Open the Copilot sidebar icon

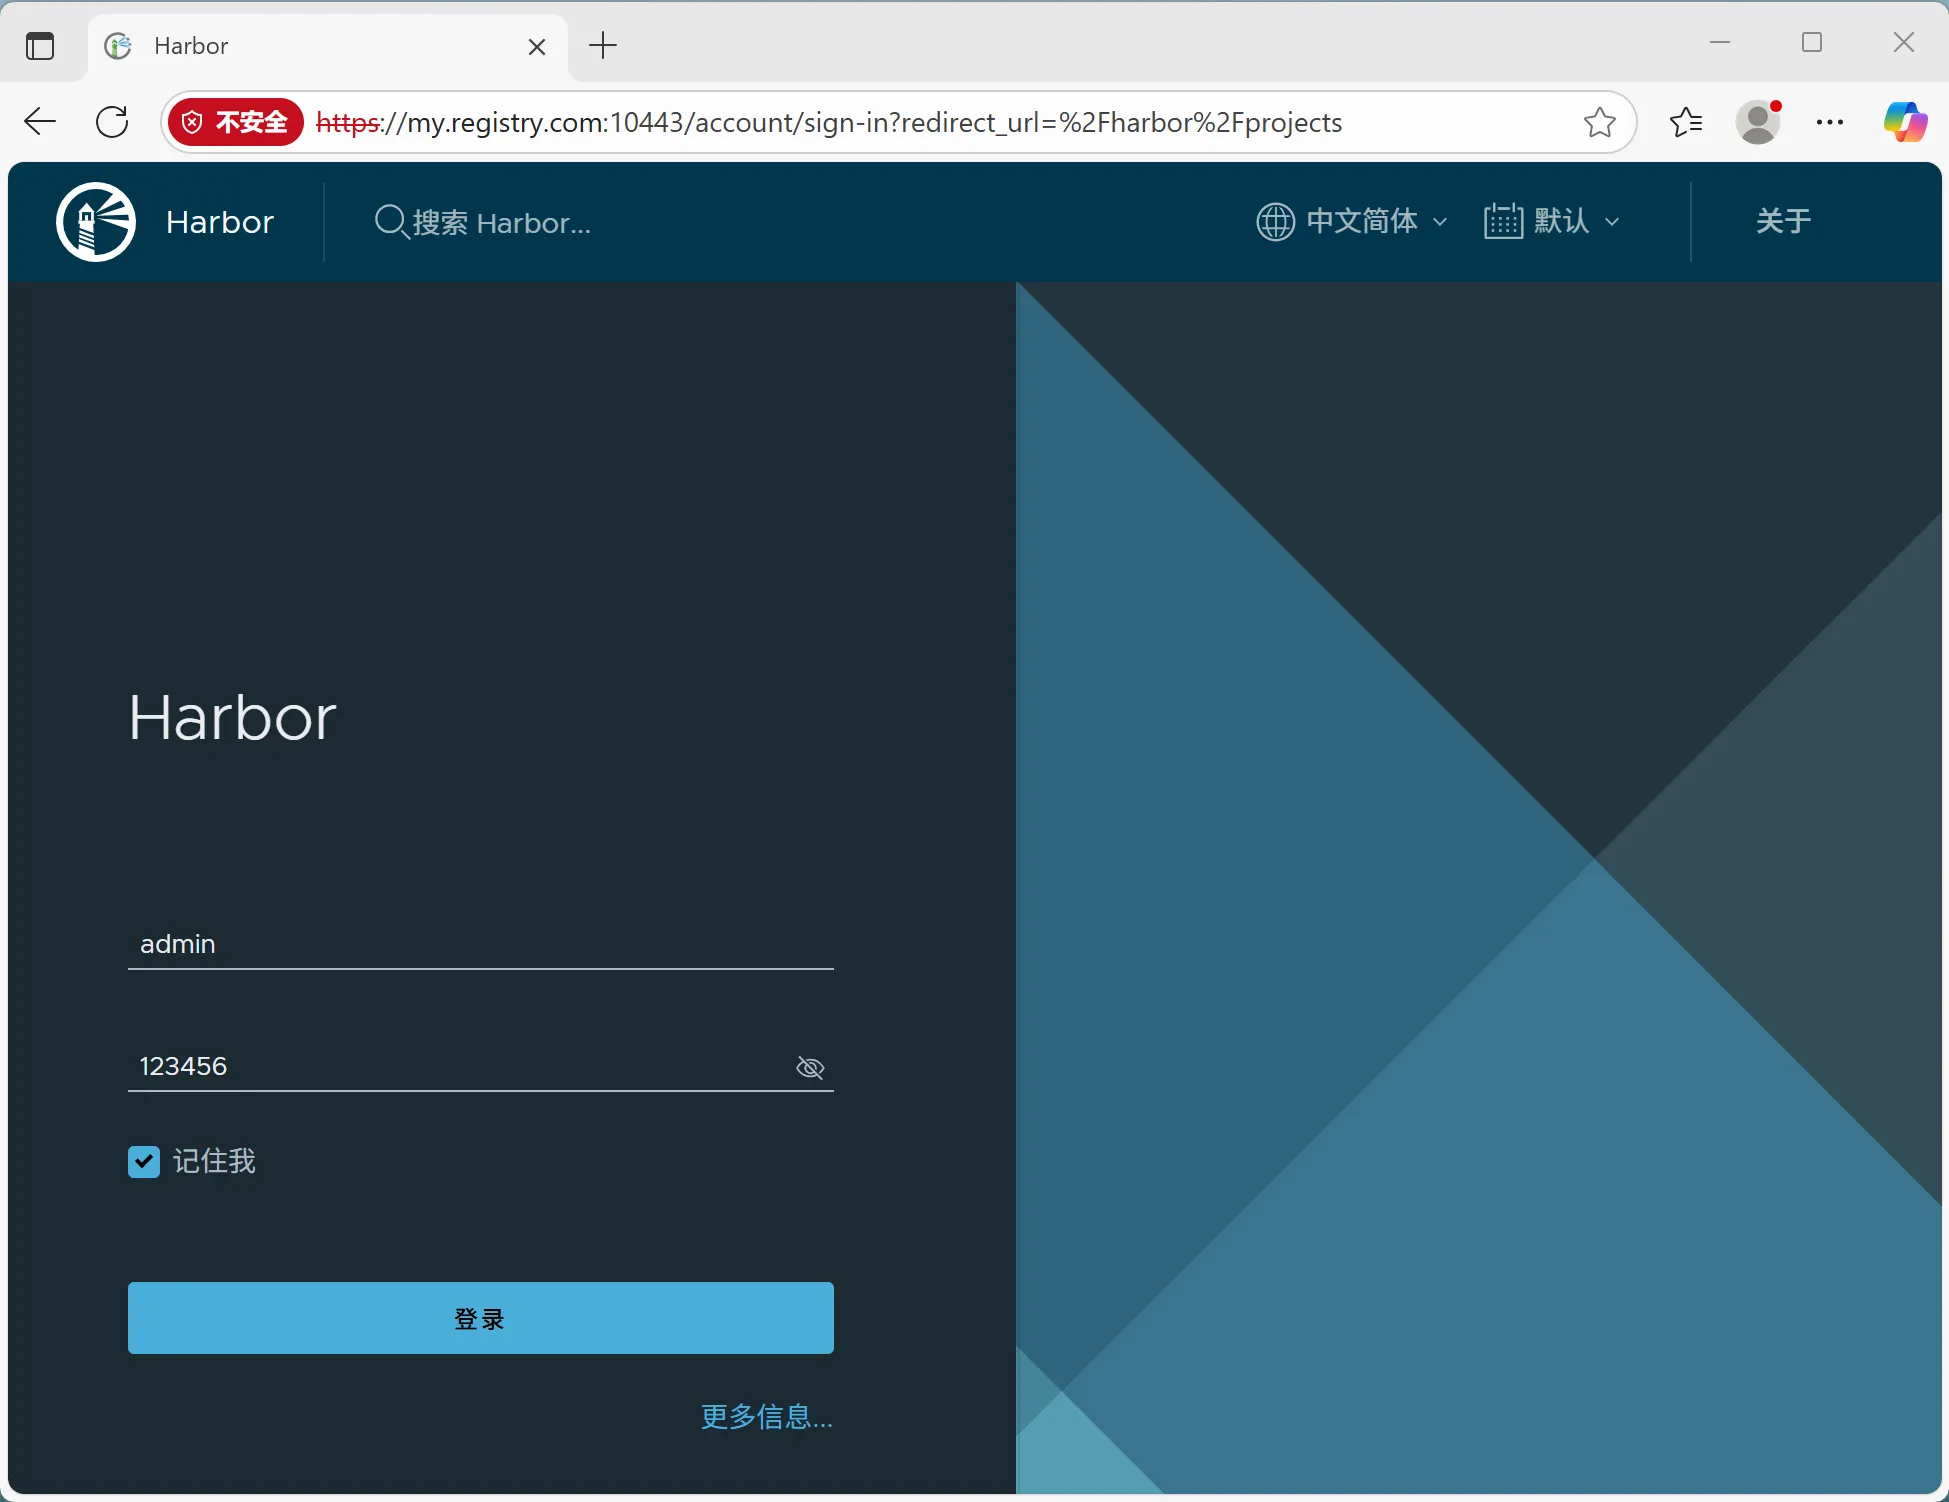coord(1904,122)
